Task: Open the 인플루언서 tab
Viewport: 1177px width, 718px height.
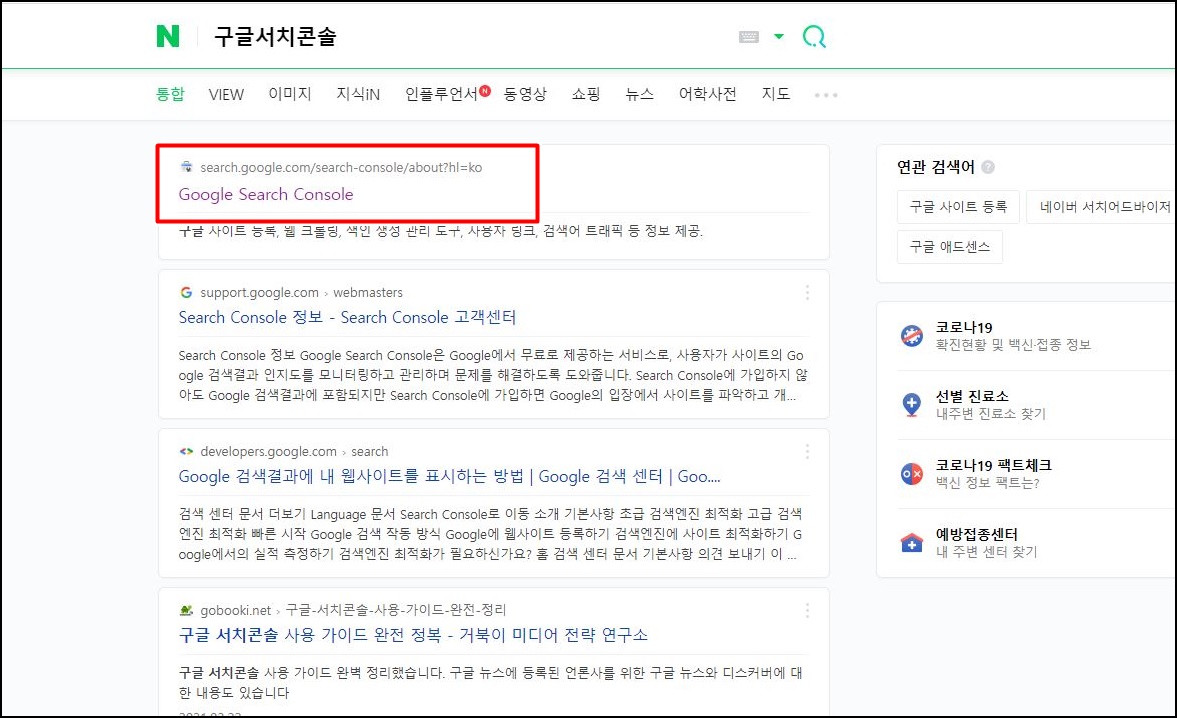Action: coord(441,94)
